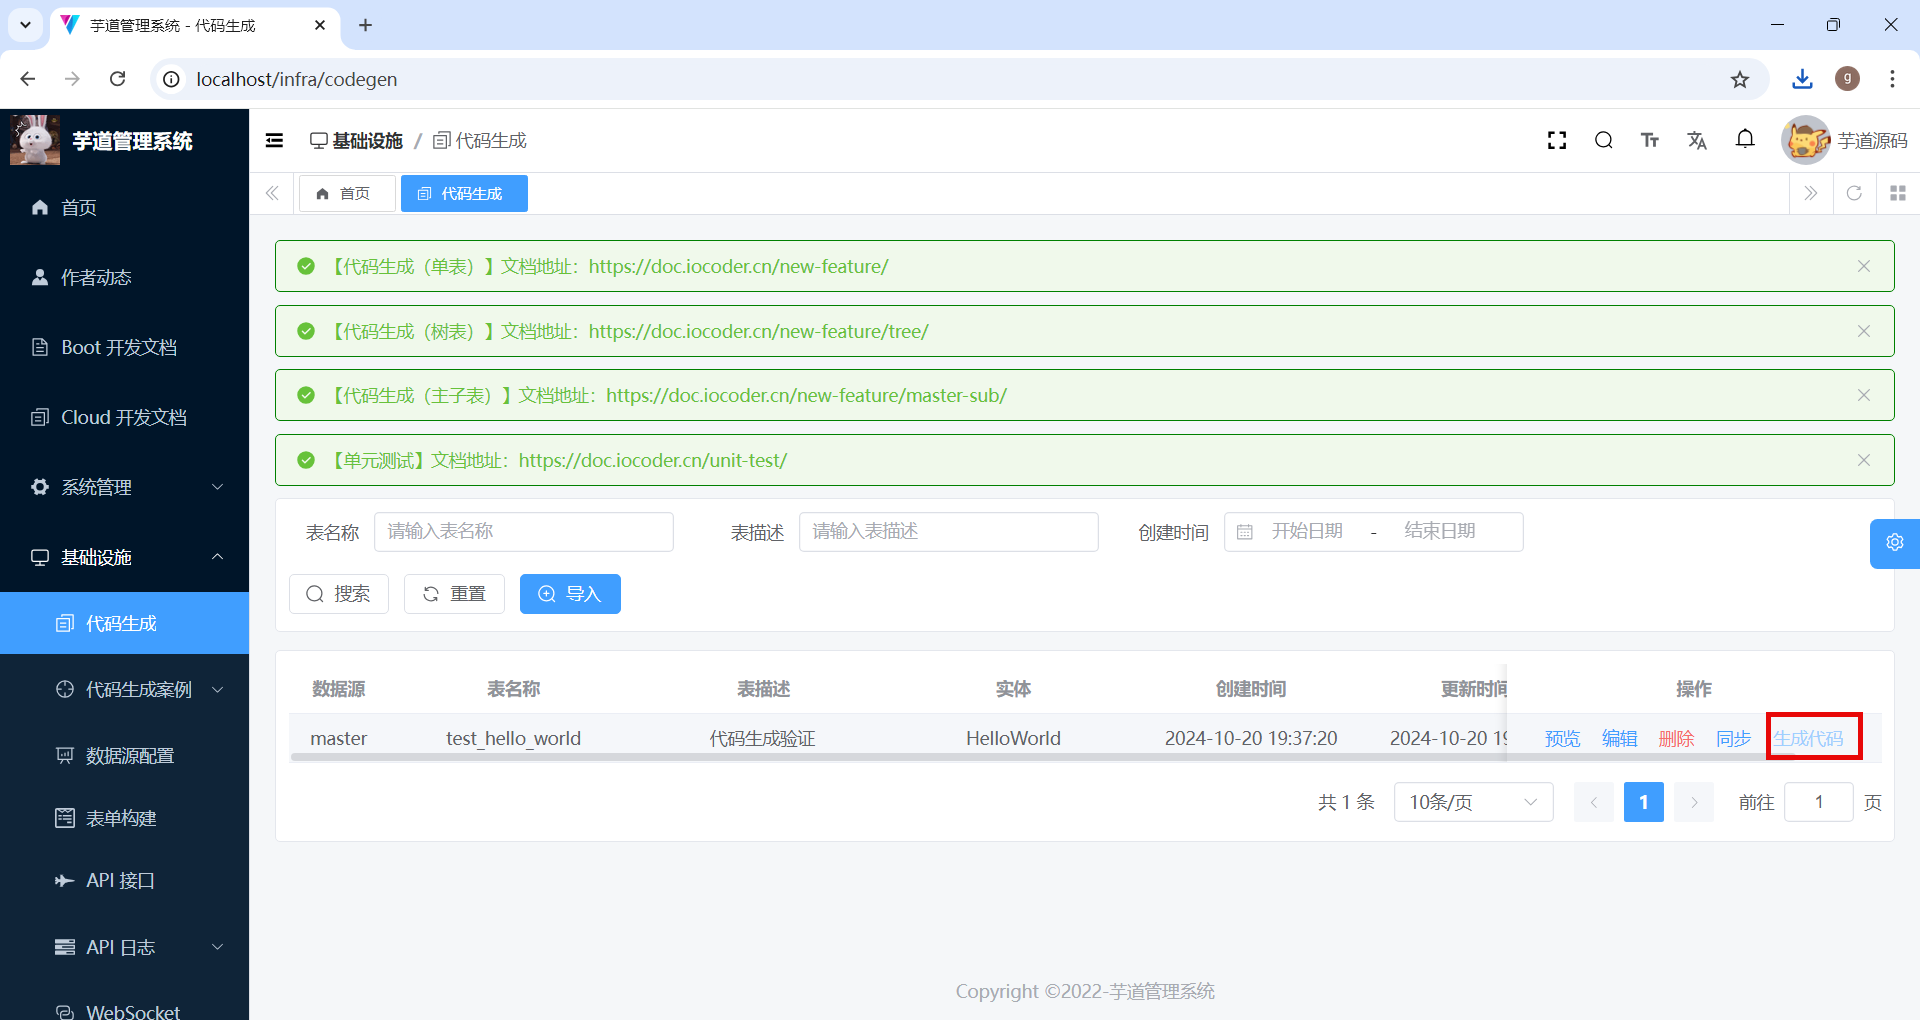The image size is (1920, 1020).
Task: Dismiss the 单元测试 doc alert
Action: (x=1864, y=460)
